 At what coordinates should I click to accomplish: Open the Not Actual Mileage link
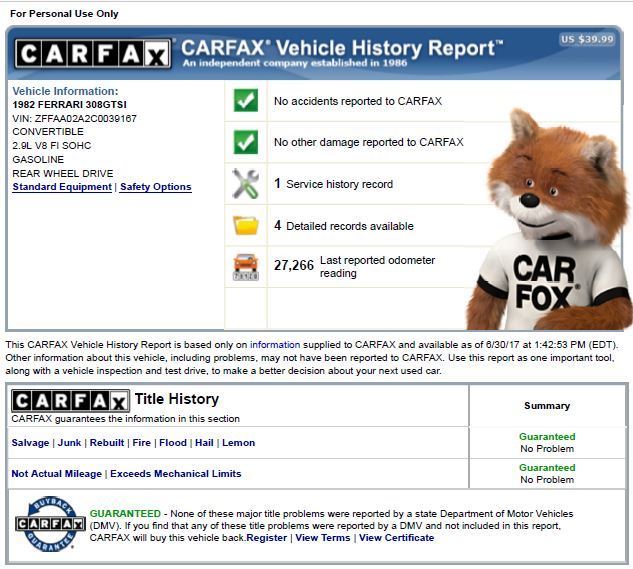[57, 474]
